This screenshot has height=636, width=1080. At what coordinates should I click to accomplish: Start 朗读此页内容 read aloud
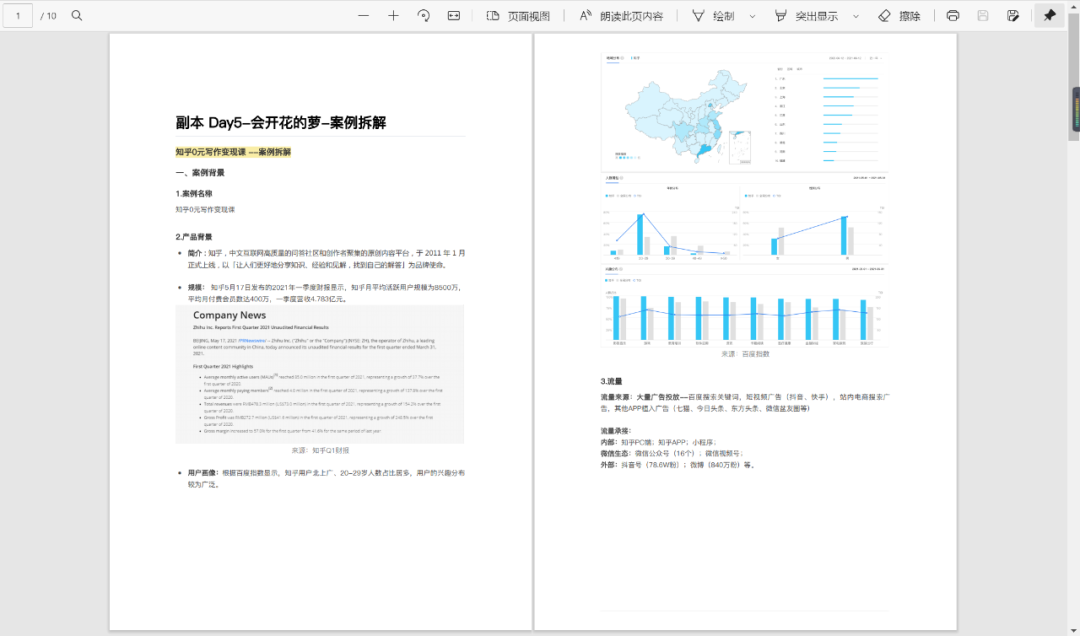621,16
